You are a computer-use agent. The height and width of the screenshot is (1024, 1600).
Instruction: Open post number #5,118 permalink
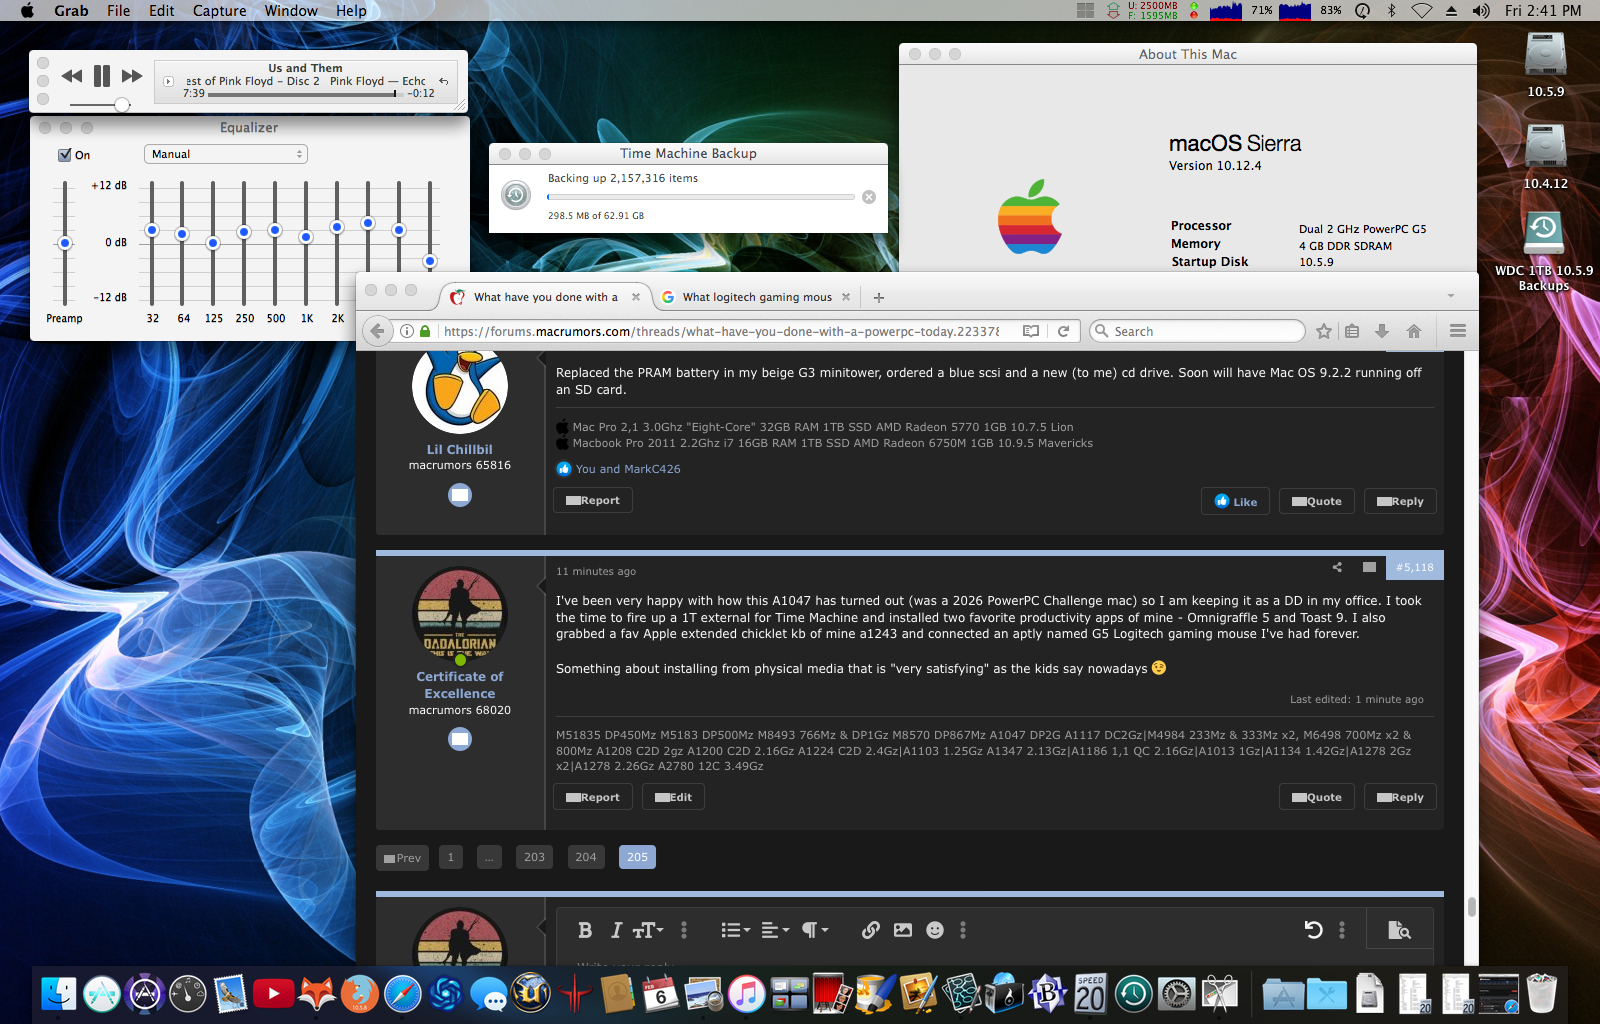[x=1415, y=567]
